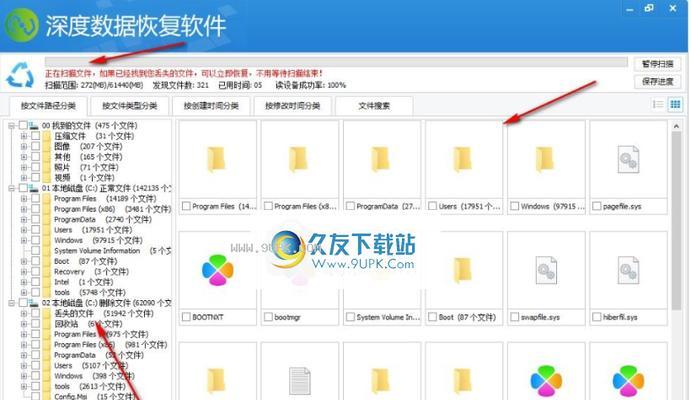Open the Boot folder thumbnail icon
This screenshot has width=691, height=400.
463,270
